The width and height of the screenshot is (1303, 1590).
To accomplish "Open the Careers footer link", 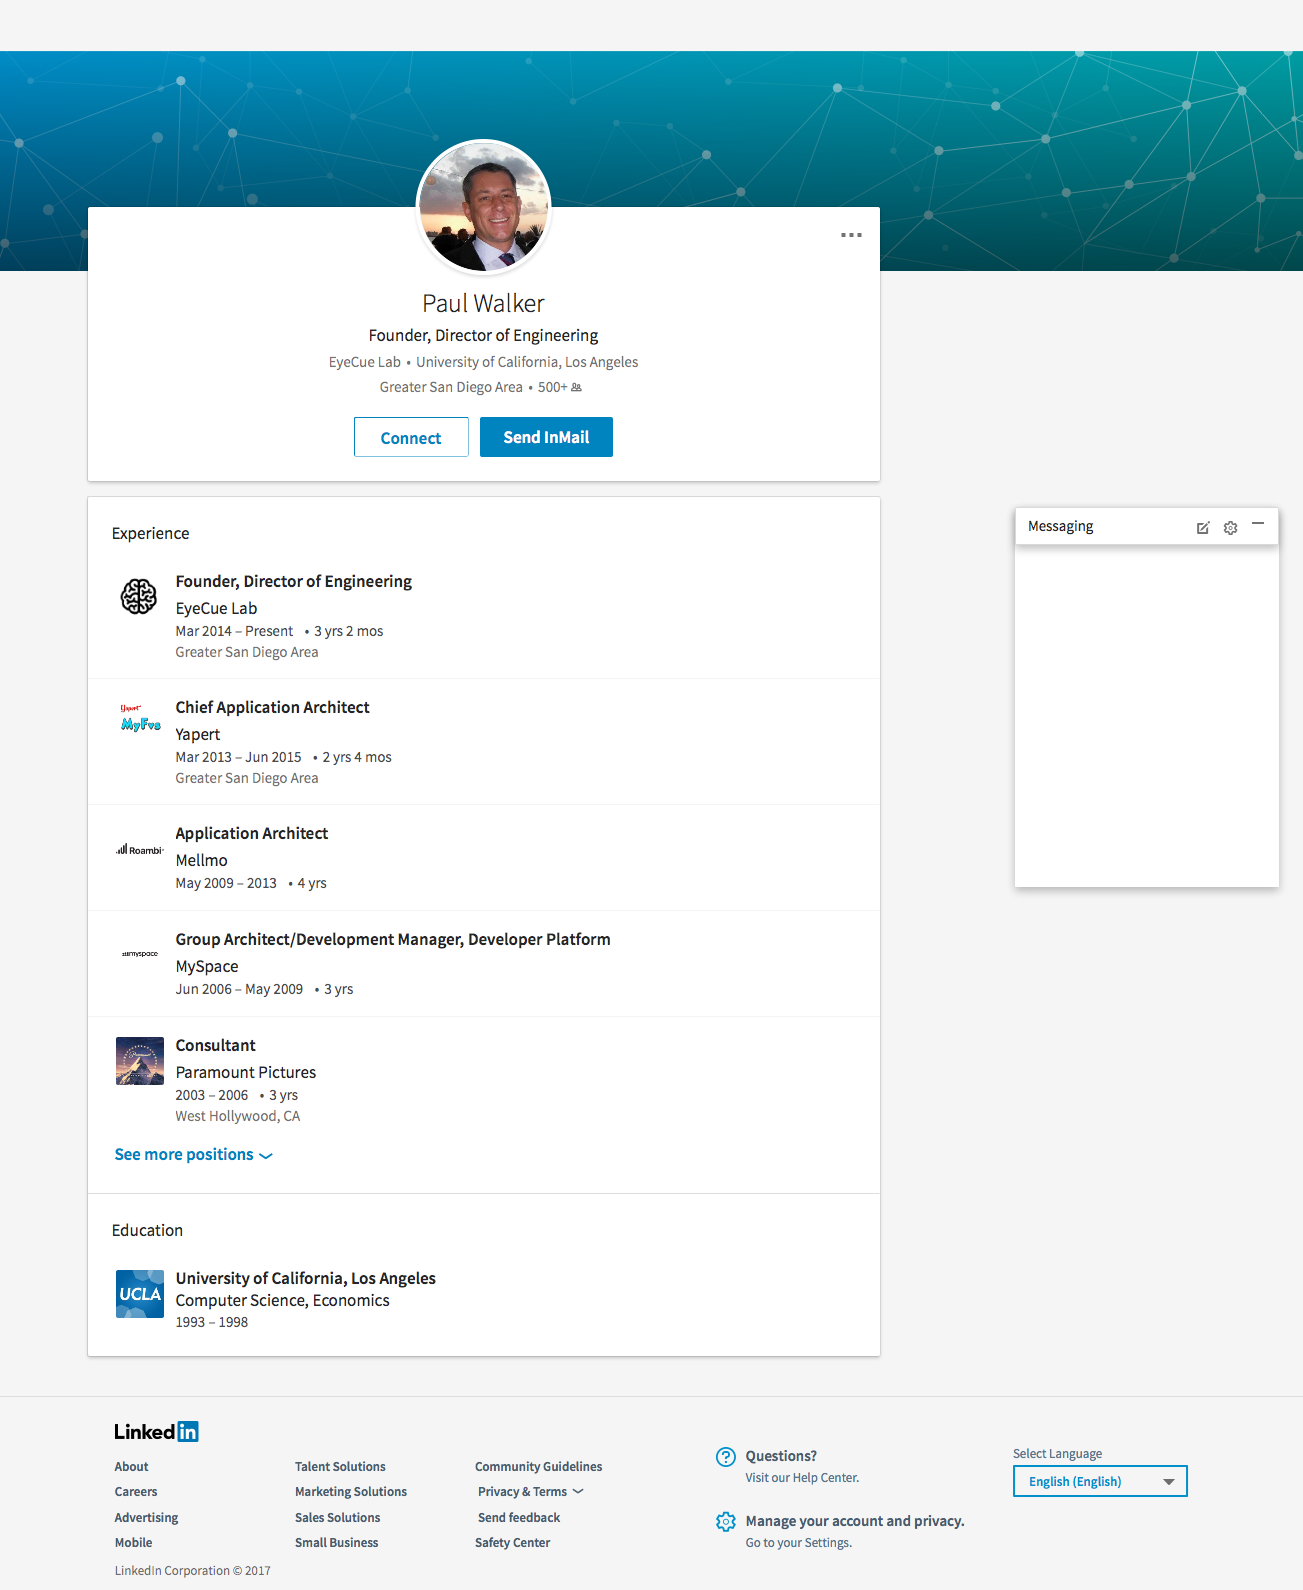I will pyautogui.click(x=136, y=1492).
